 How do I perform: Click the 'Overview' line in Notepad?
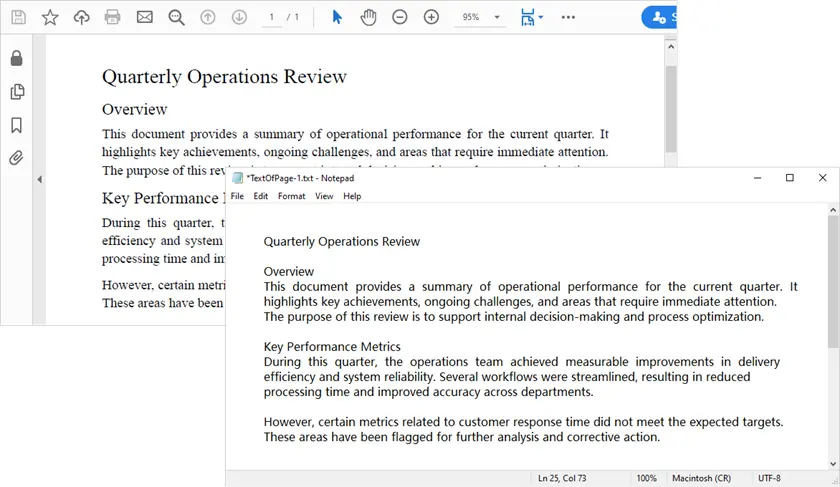click(289, 272)
